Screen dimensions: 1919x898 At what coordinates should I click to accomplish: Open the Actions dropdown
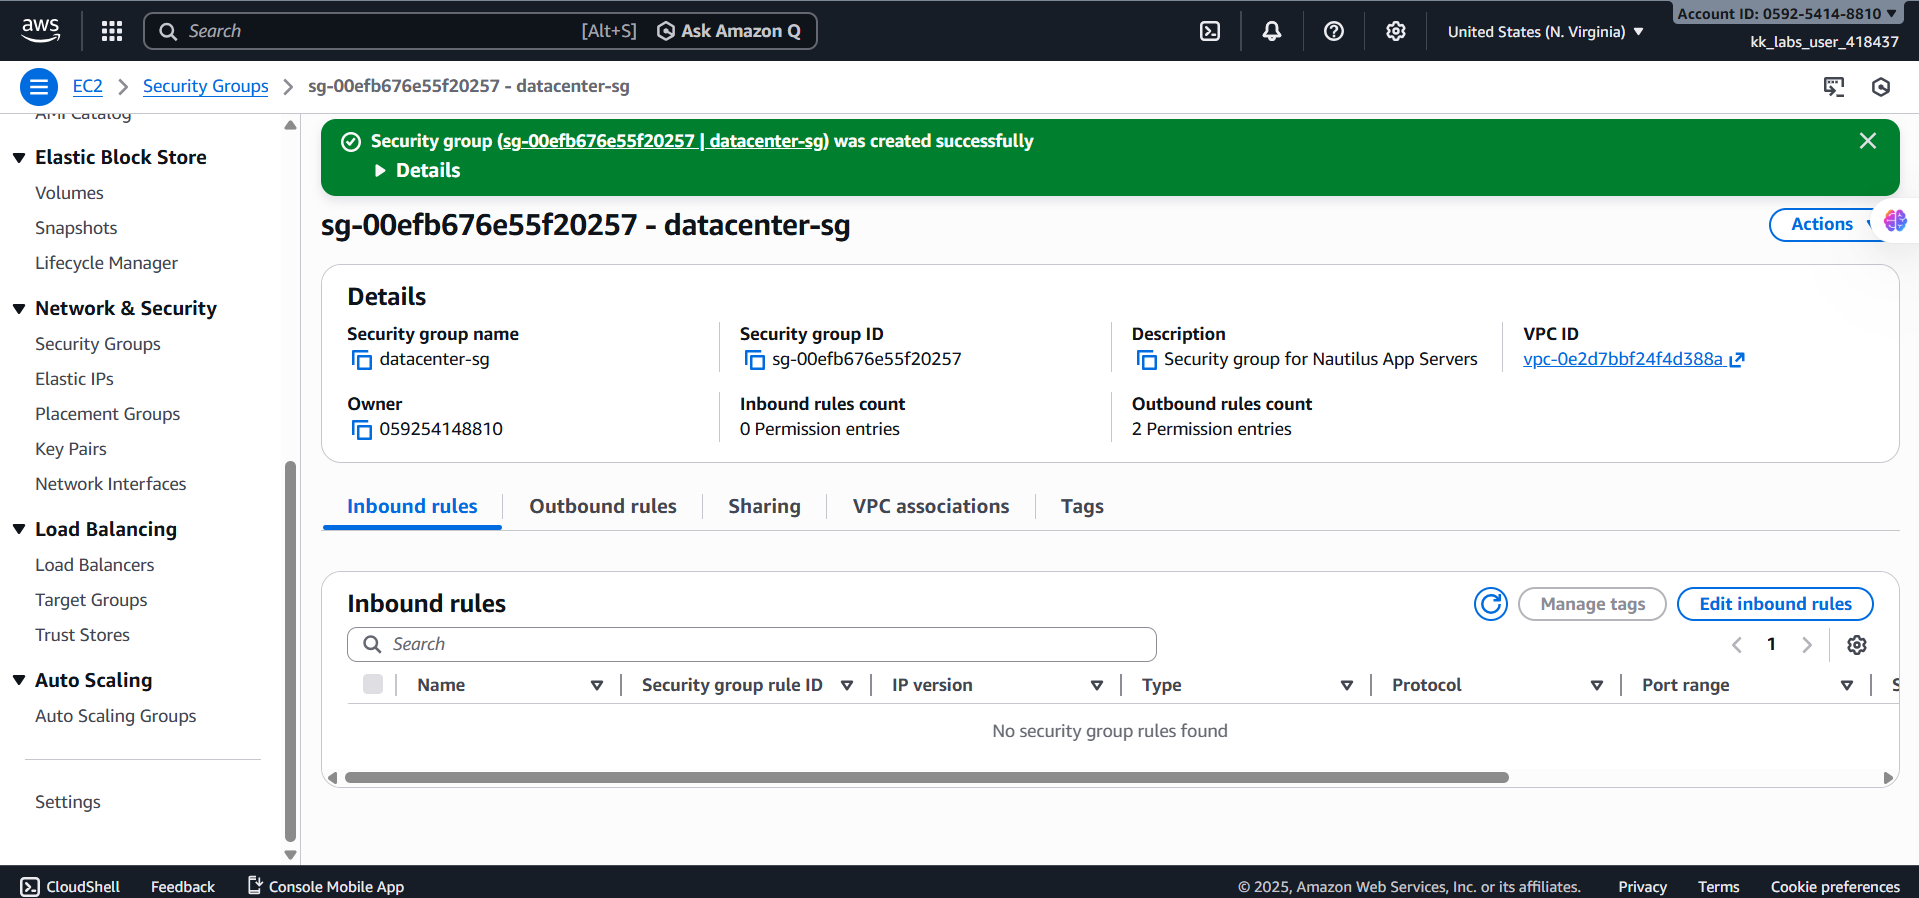[1822, 225]
